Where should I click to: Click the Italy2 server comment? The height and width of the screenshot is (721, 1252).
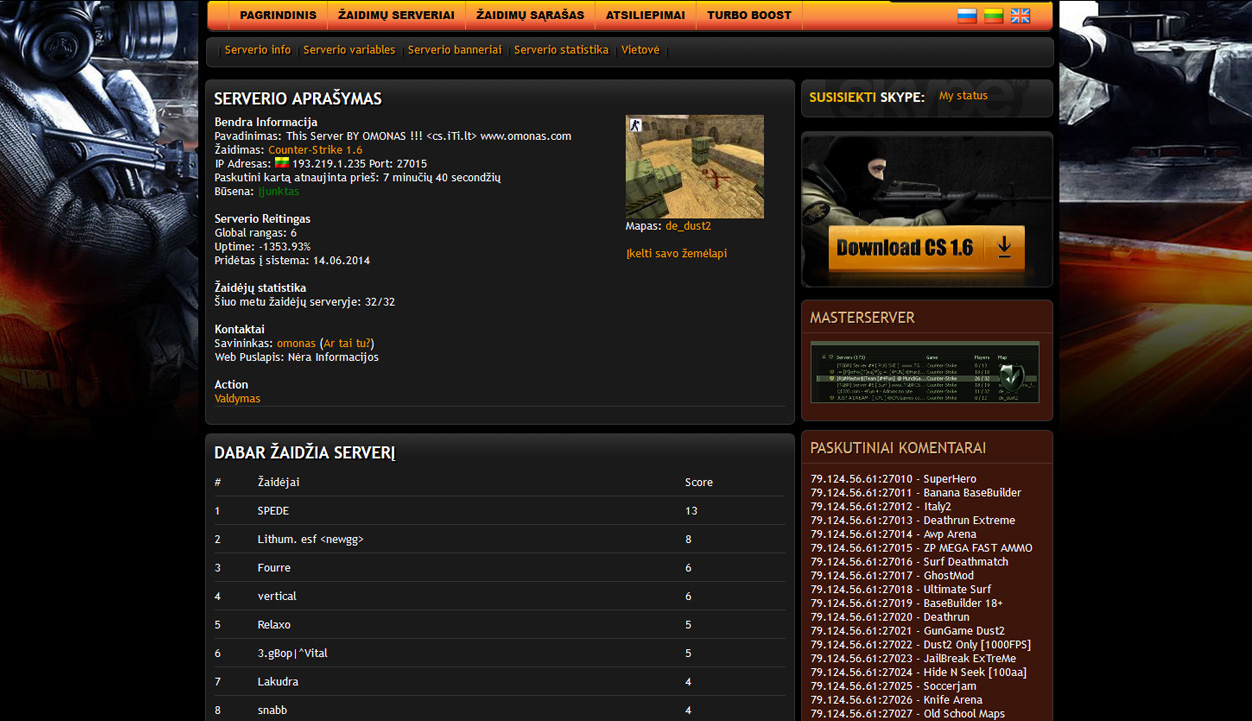point(881,507)
